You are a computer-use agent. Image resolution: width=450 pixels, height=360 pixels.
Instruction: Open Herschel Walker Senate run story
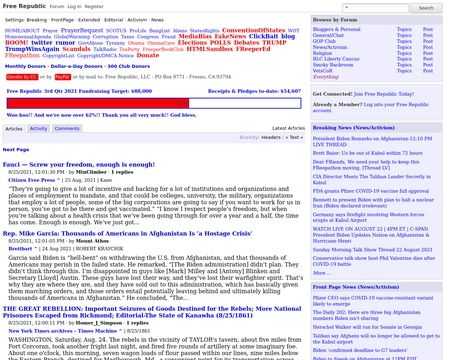click(x=367, y=327)
